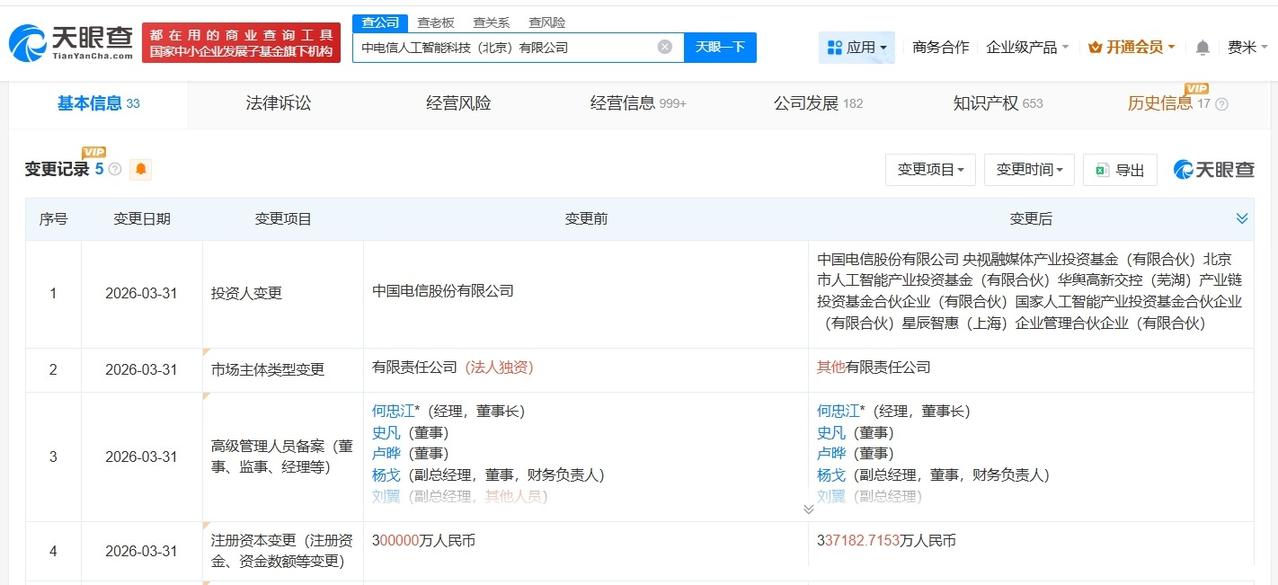Open the 变更时间 filter dropdown
This screenshot has height=585, width=1278.
click(1028, 169)
